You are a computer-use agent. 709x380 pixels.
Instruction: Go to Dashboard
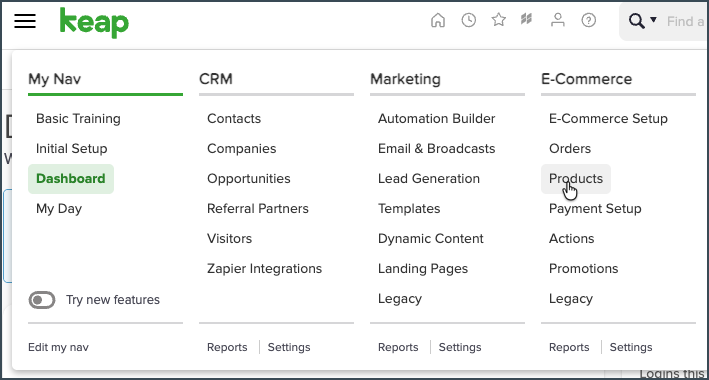click(71, 179)
